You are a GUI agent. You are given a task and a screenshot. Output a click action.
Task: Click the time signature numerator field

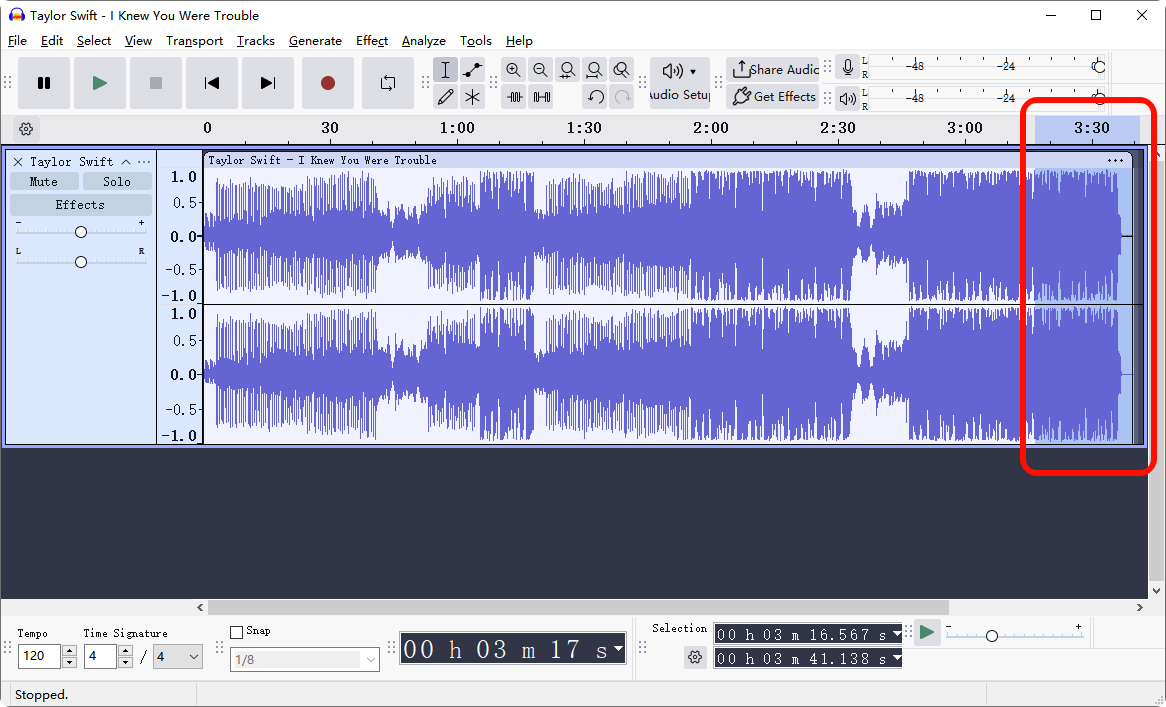[100, 656]
